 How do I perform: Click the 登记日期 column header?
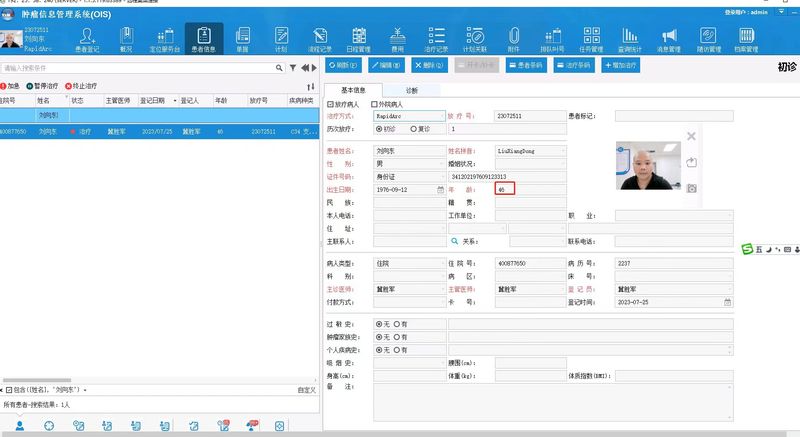(156, 100)
